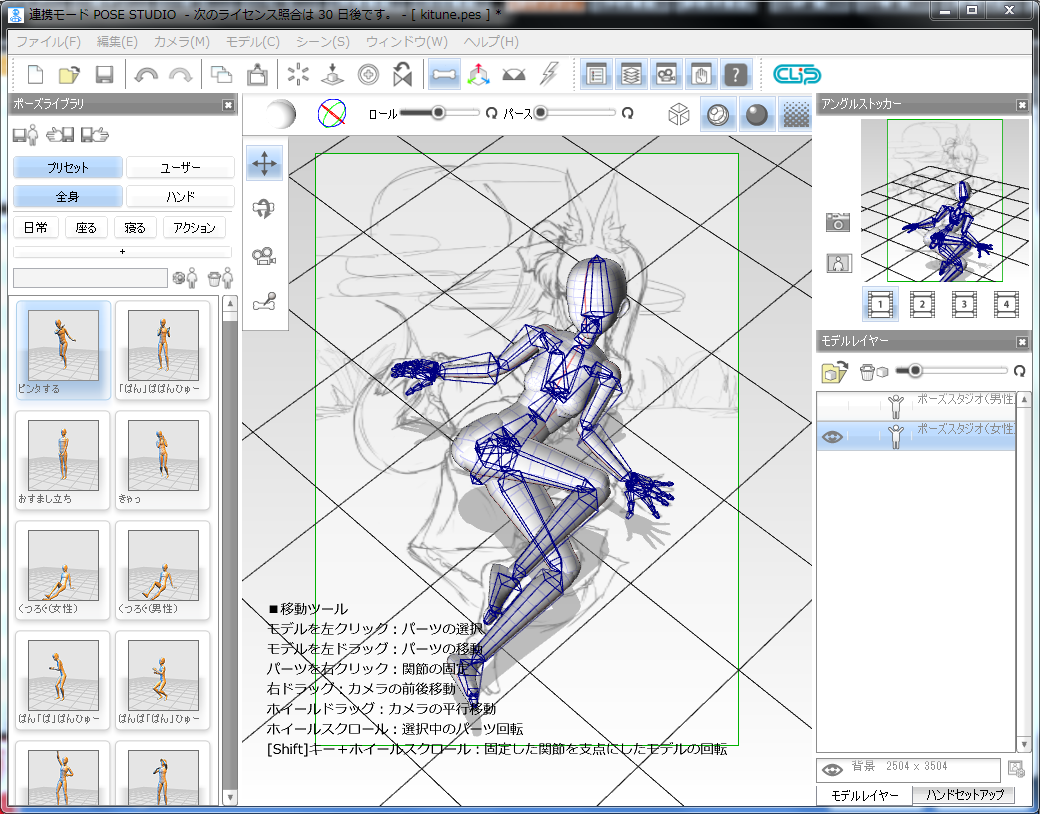Click the copy pose toolbar icon
Image resolution: width=1040 pixels, height=814 pixels.
(221, 74)
